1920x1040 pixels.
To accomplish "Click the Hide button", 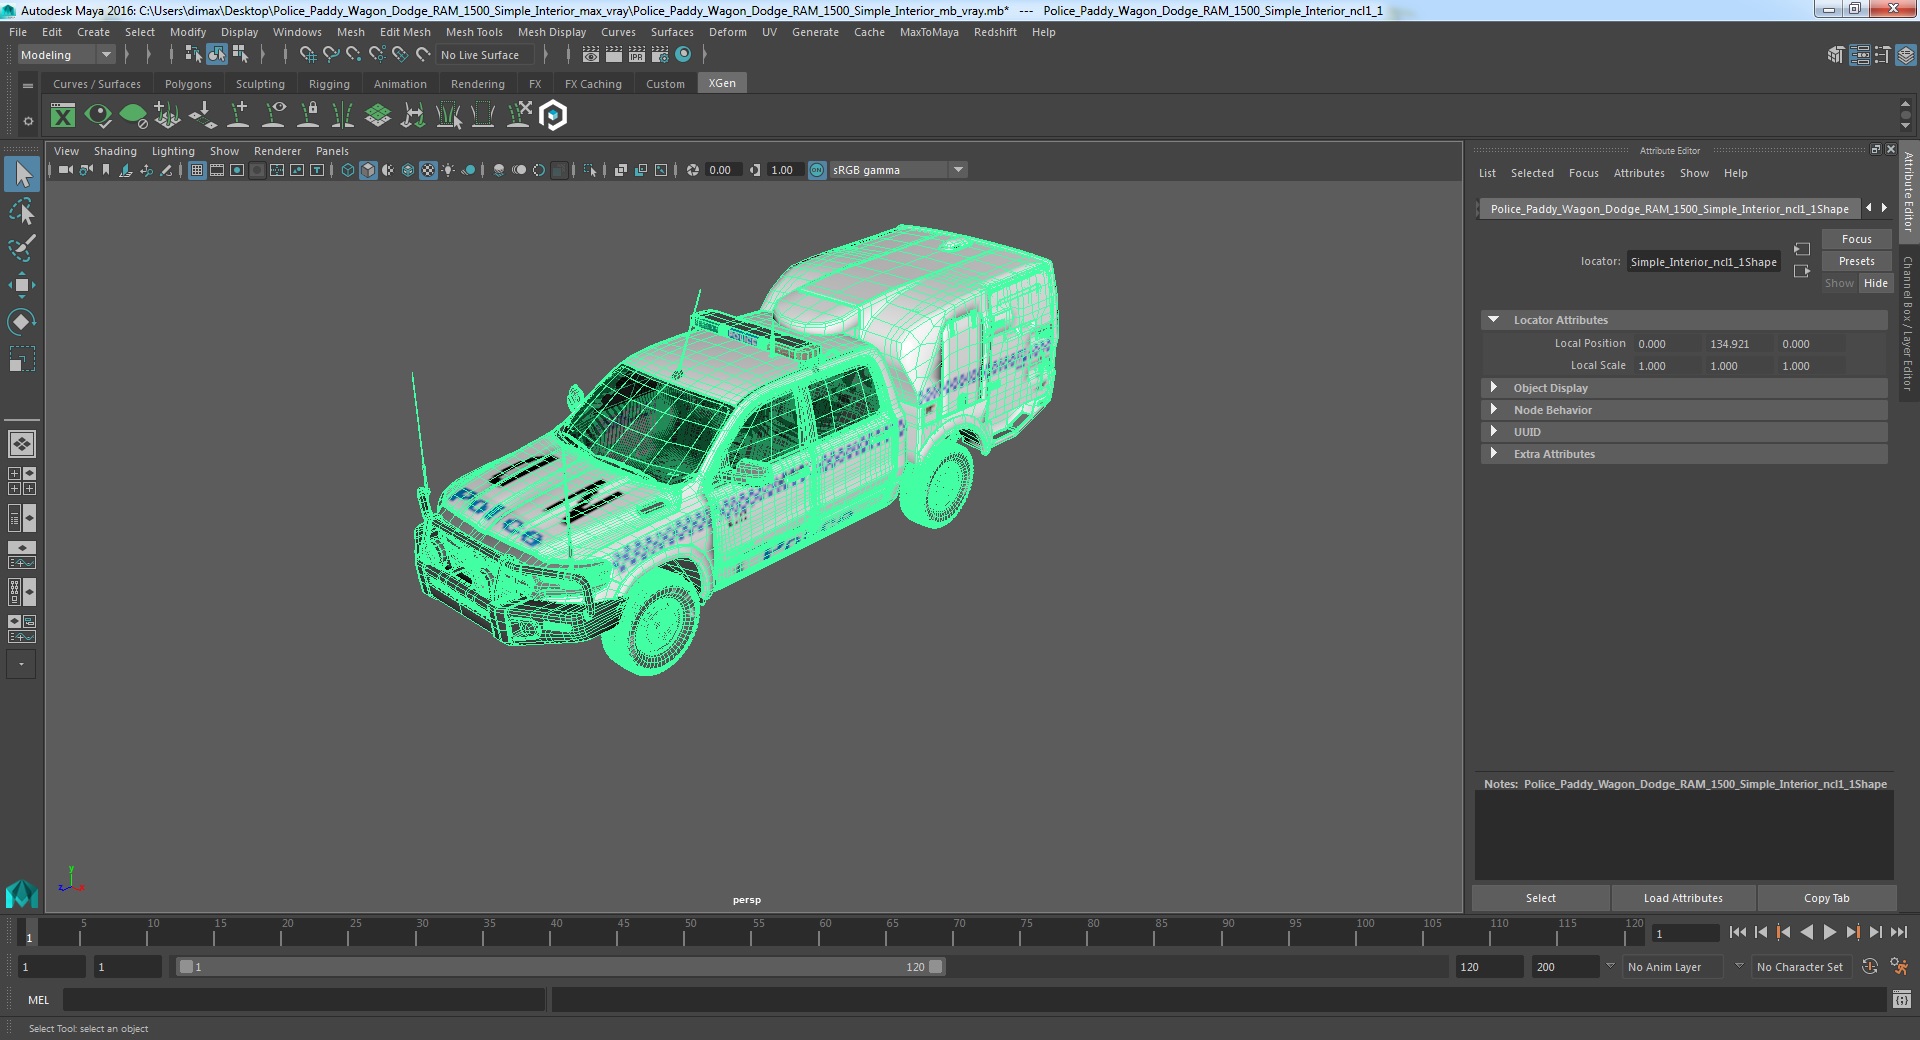I will [x=1876, y=283].
